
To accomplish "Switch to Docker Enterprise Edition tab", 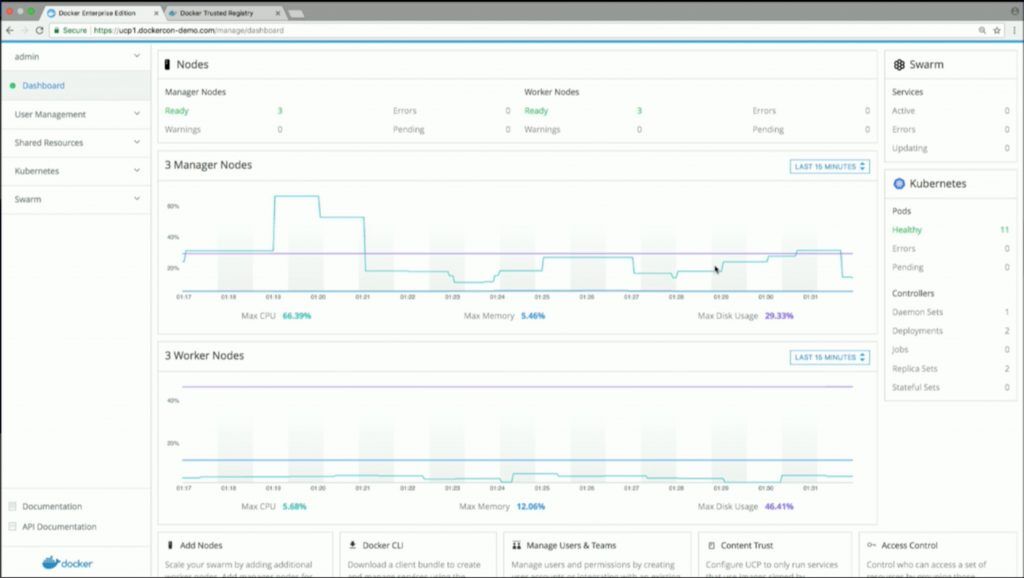I will tap(103, 13).
